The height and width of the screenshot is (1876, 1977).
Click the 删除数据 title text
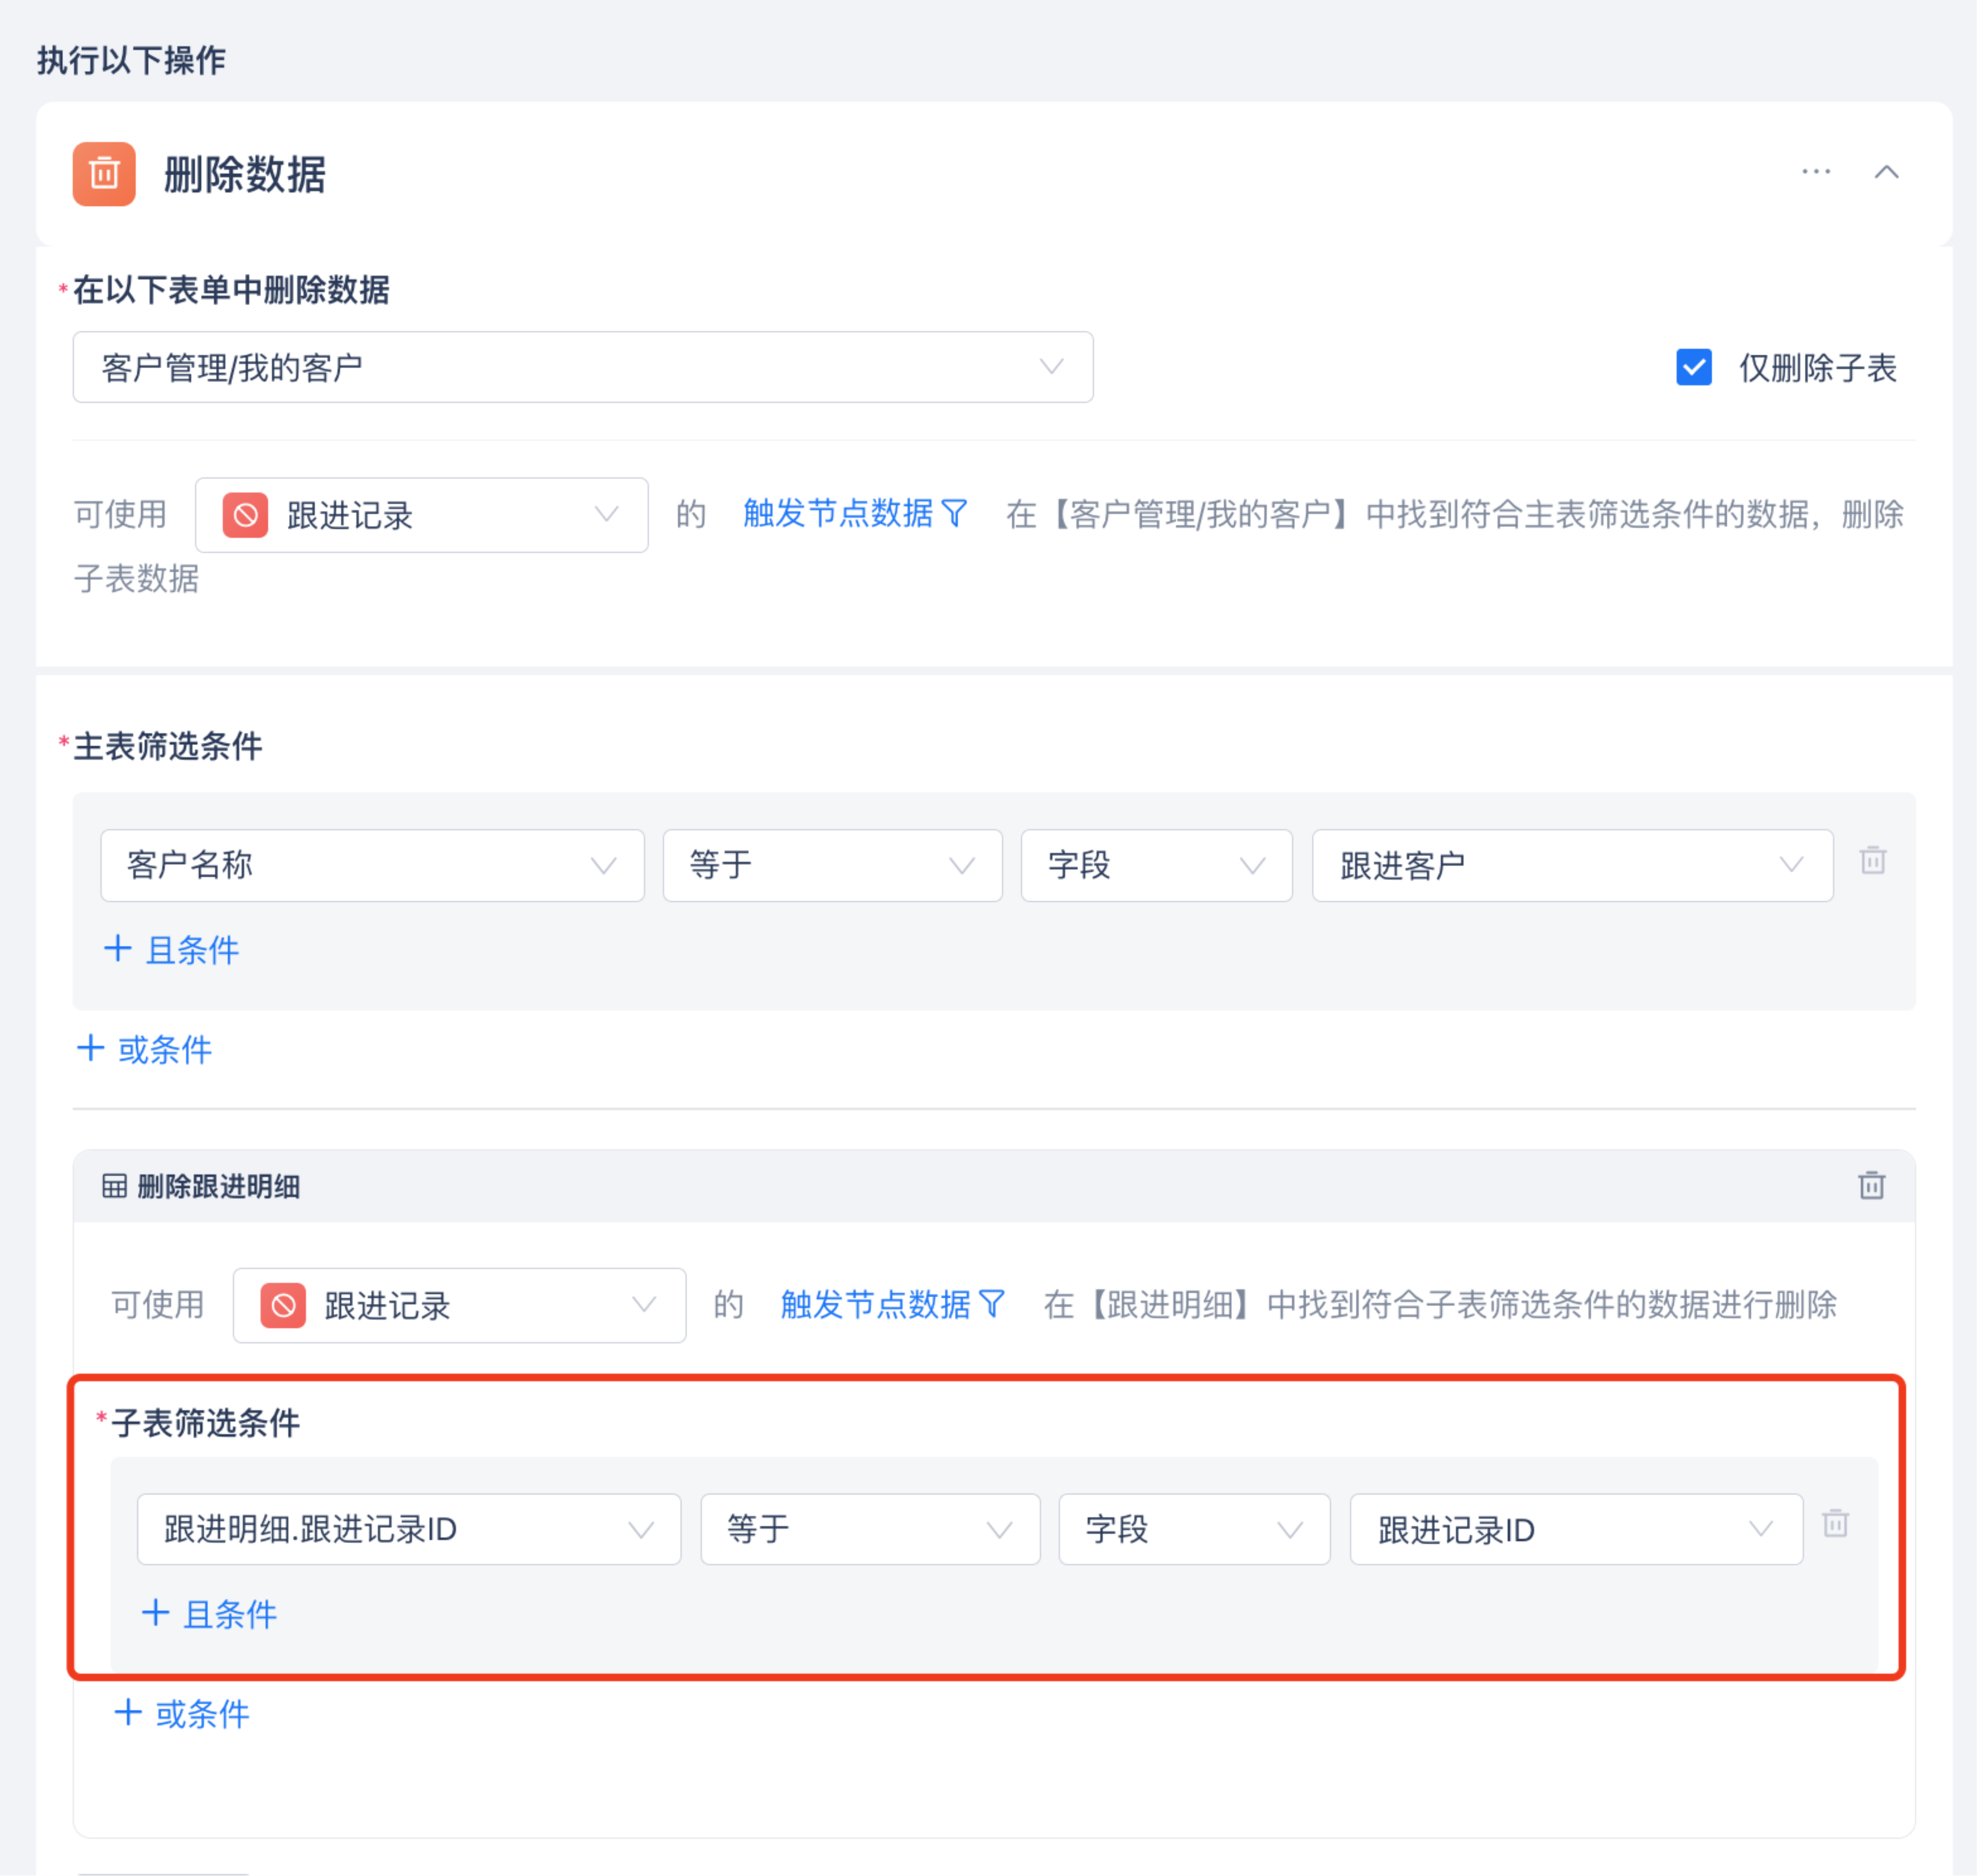click(245, 174)
